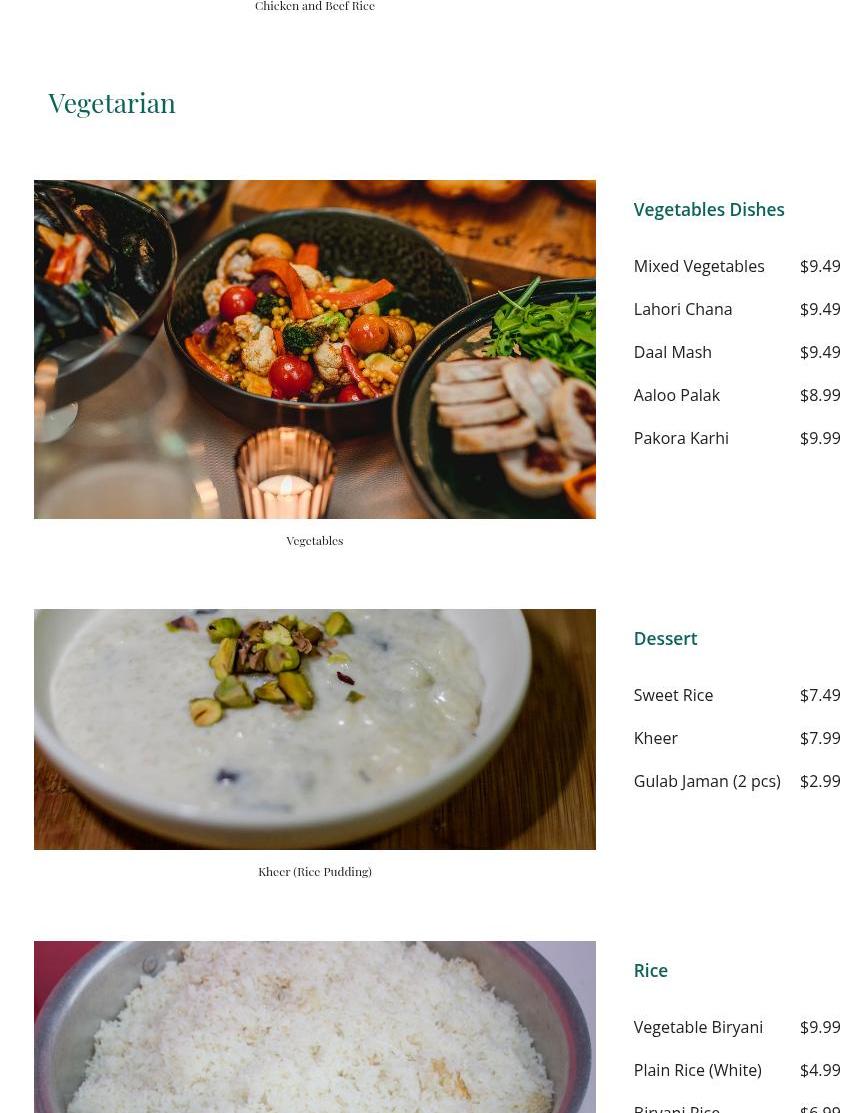Image resolution: width=862 pixels, height=1113 pixels.
Task: Choose Daal Mash from the menu
Action: (x=672, y=352)
